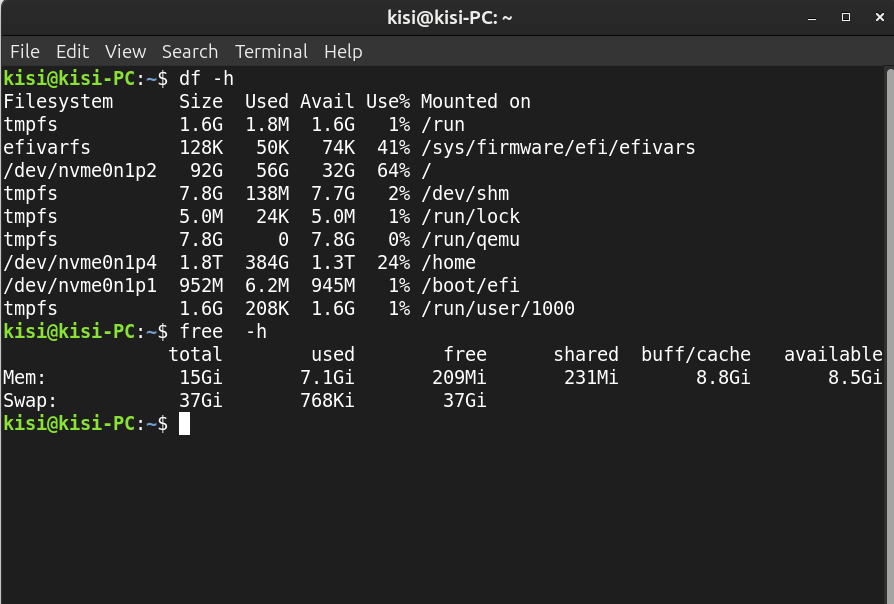Click the window title kisi@kisi-PC: ~
This screenshot has width=894, height=604.
pyautogui.click(x=449, y=18)
